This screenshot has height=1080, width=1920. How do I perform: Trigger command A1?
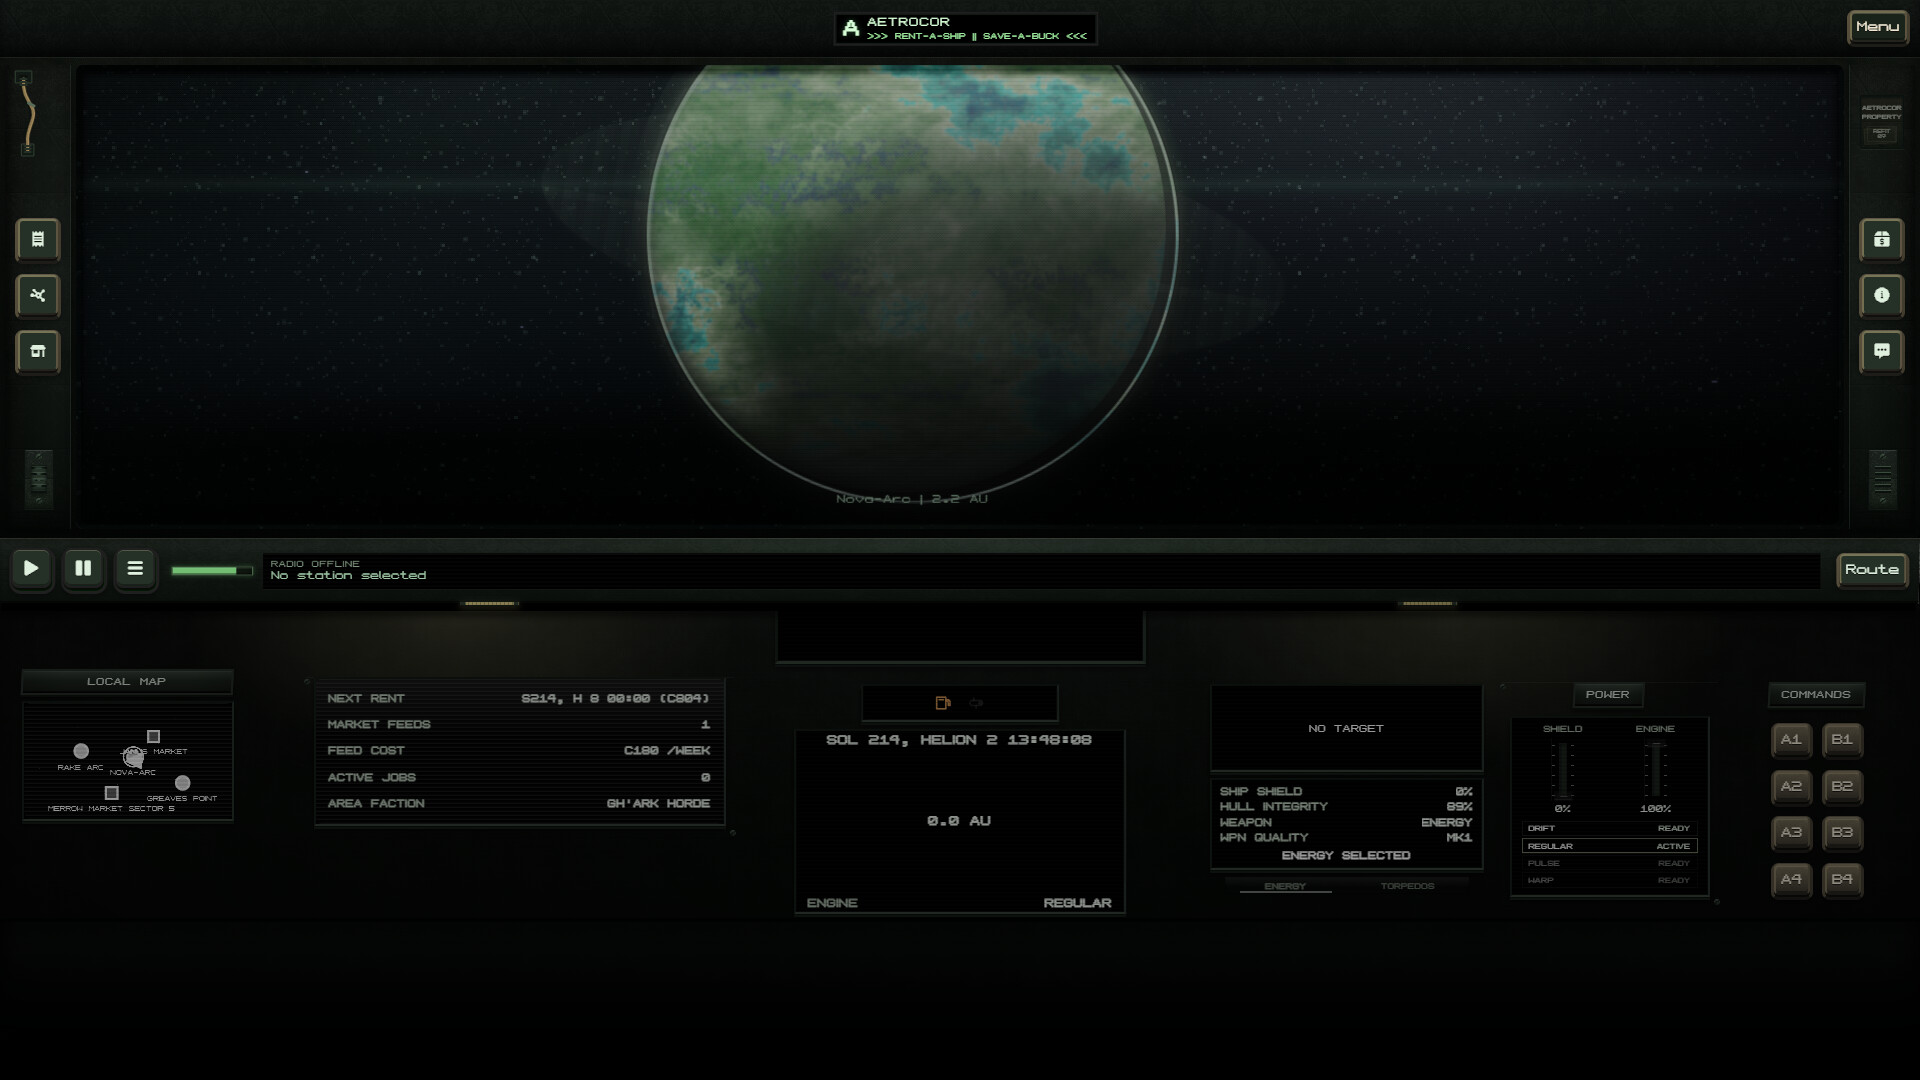(1791, 740)
